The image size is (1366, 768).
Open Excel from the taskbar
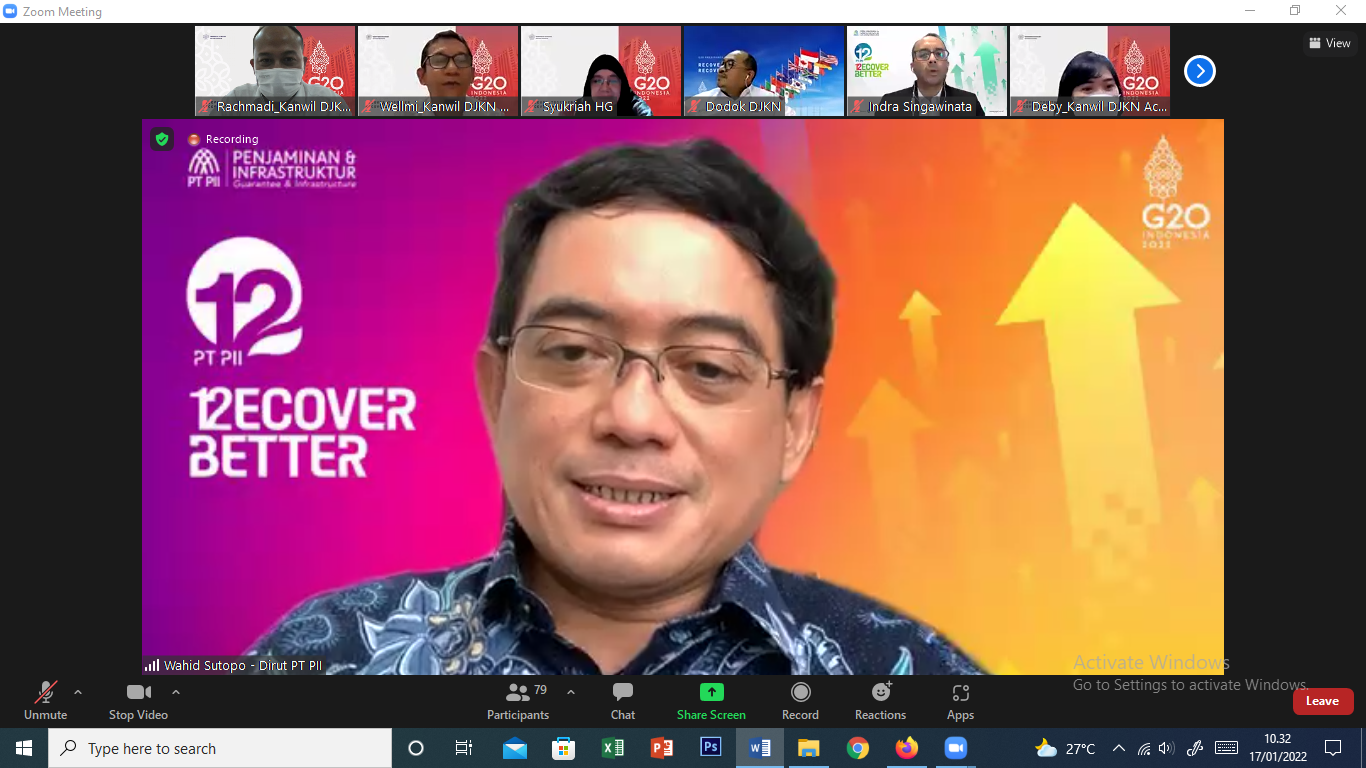[613, 748]
